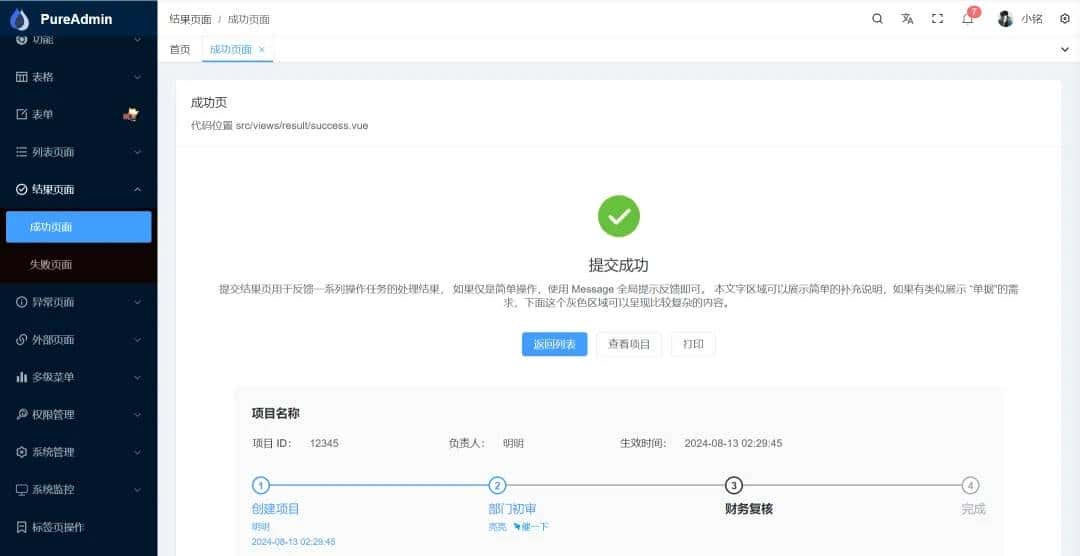Click the 查看项目 button

(629, 344)
